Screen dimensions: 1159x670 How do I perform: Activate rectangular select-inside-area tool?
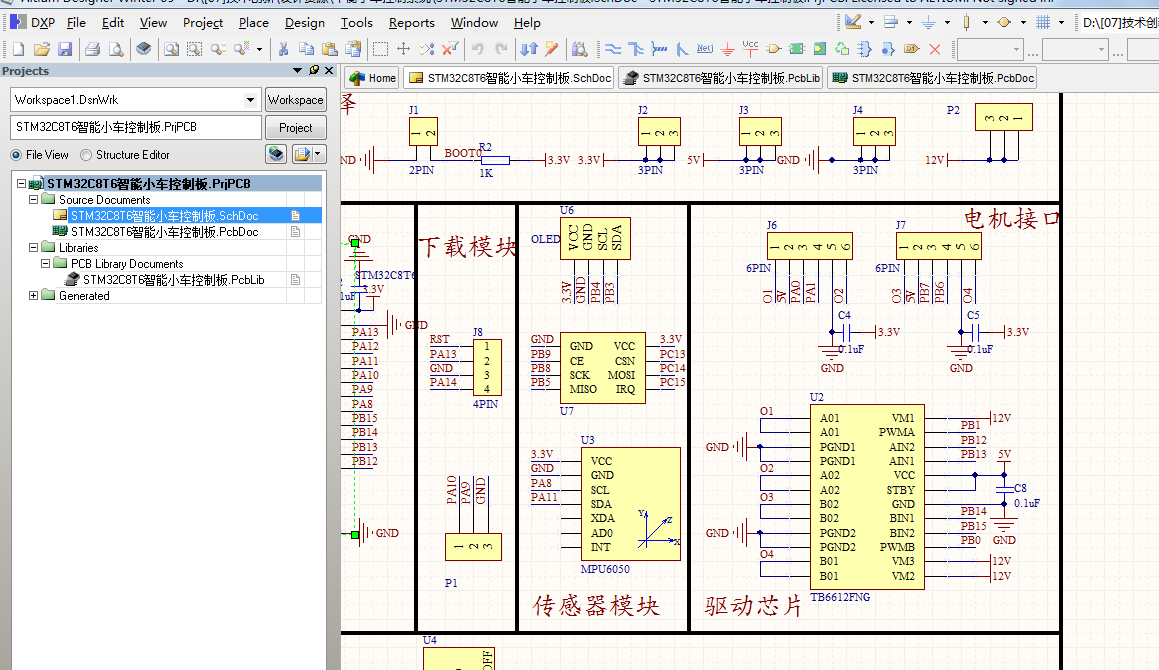(x=381, y=50)
